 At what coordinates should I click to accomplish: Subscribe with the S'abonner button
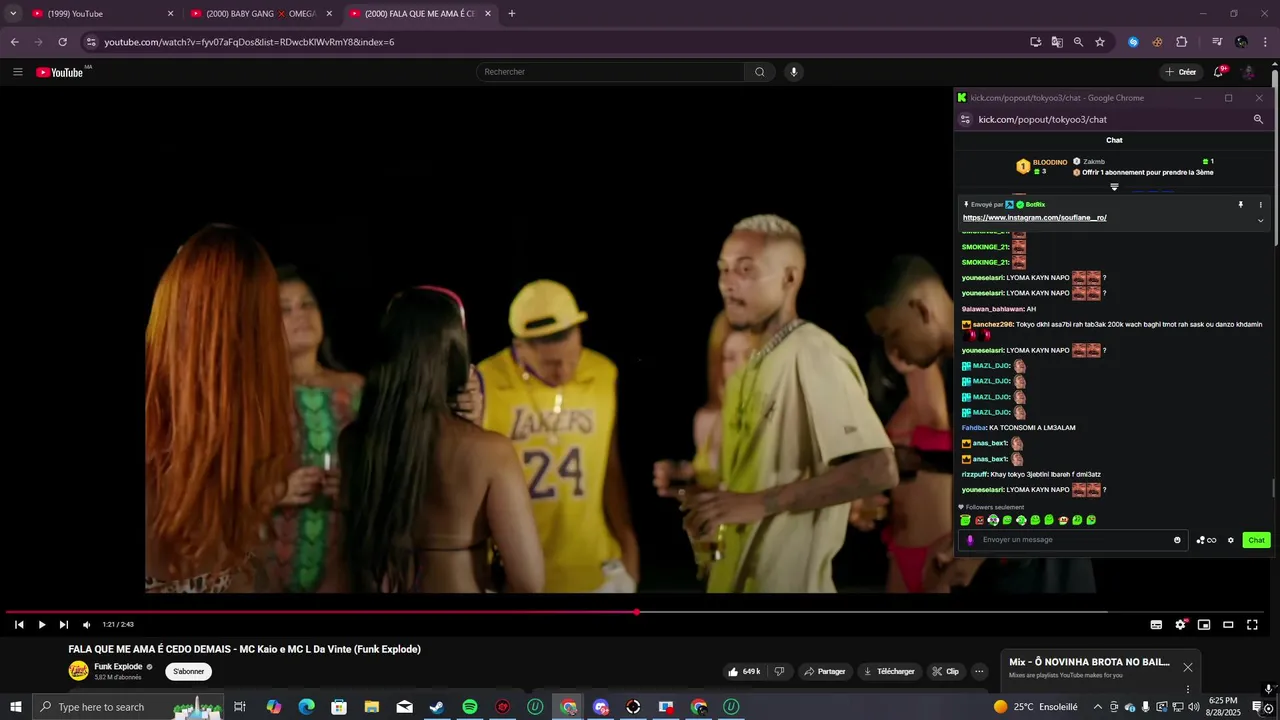[x=188, y=672]
